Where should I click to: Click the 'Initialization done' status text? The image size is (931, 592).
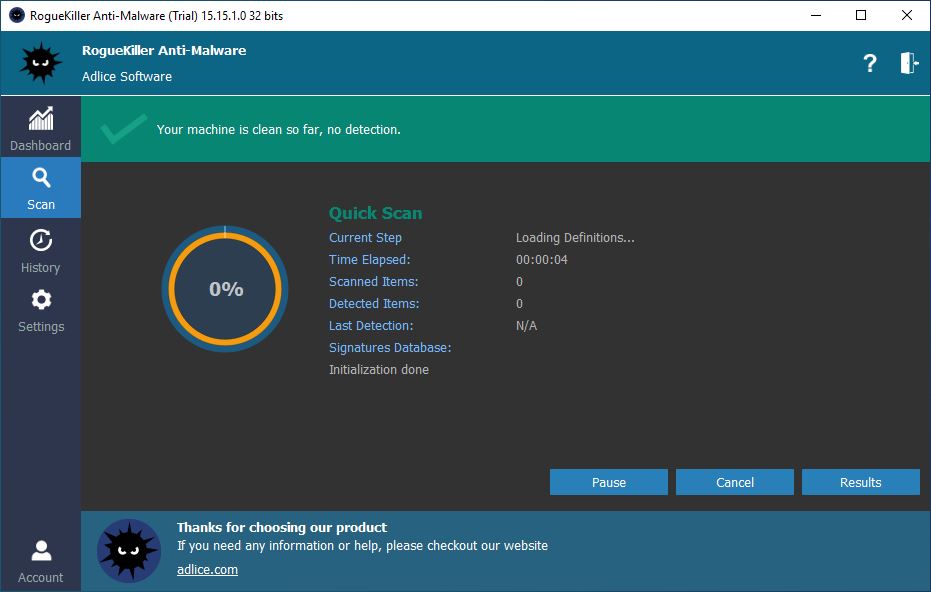point(379,369)
